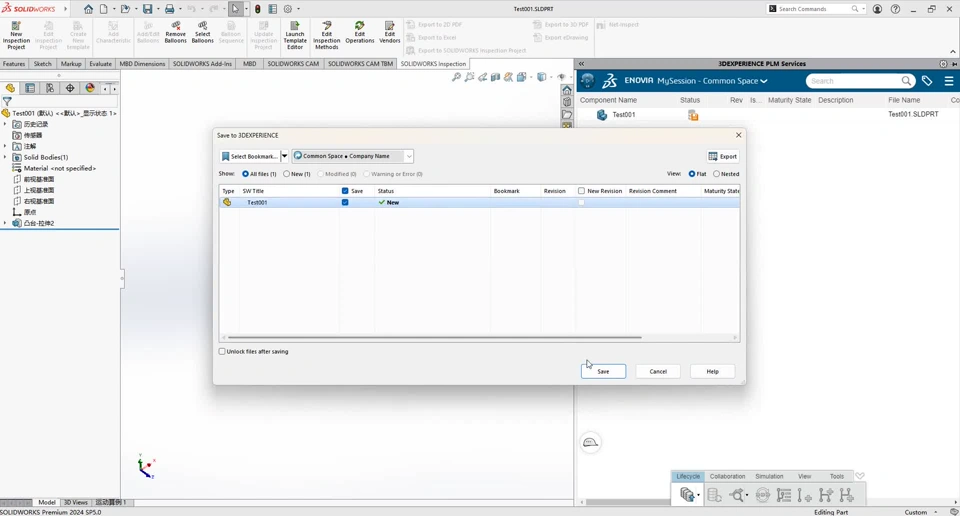Viewport: 960px width, 516px height.
Task: Open the PropertyManager tab icon
Action: [29, 88]
